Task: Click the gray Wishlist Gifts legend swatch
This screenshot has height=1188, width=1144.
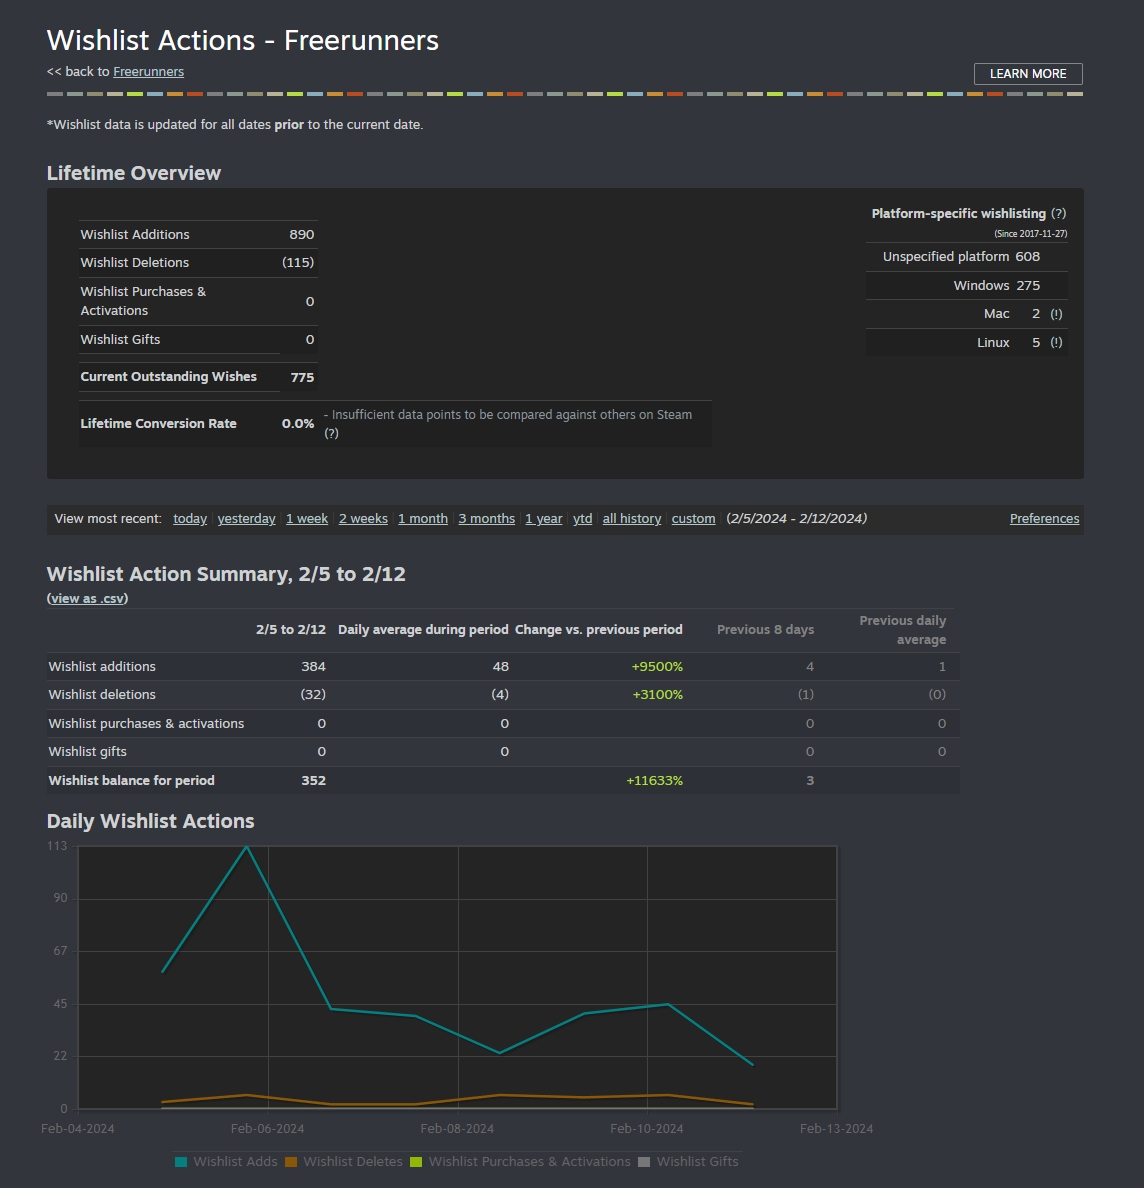Action: pyautogui.click(x=644, y=1162)
